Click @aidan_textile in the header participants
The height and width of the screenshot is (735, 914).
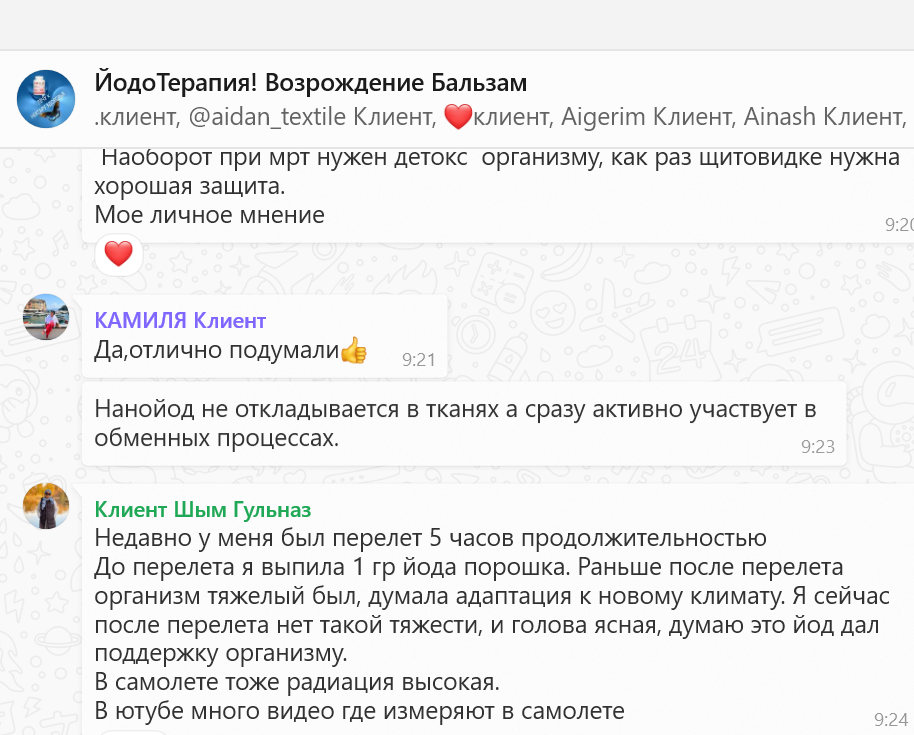pos(255,117)
